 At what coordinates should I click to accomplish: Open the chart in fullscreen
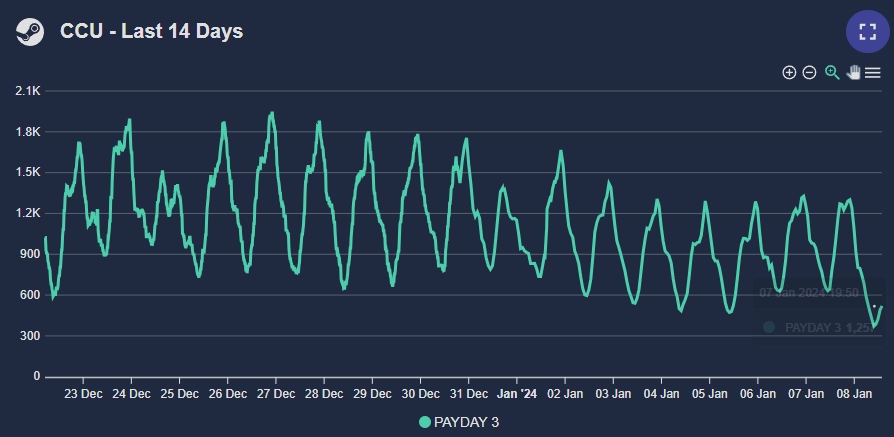click(x=867, y=31)
